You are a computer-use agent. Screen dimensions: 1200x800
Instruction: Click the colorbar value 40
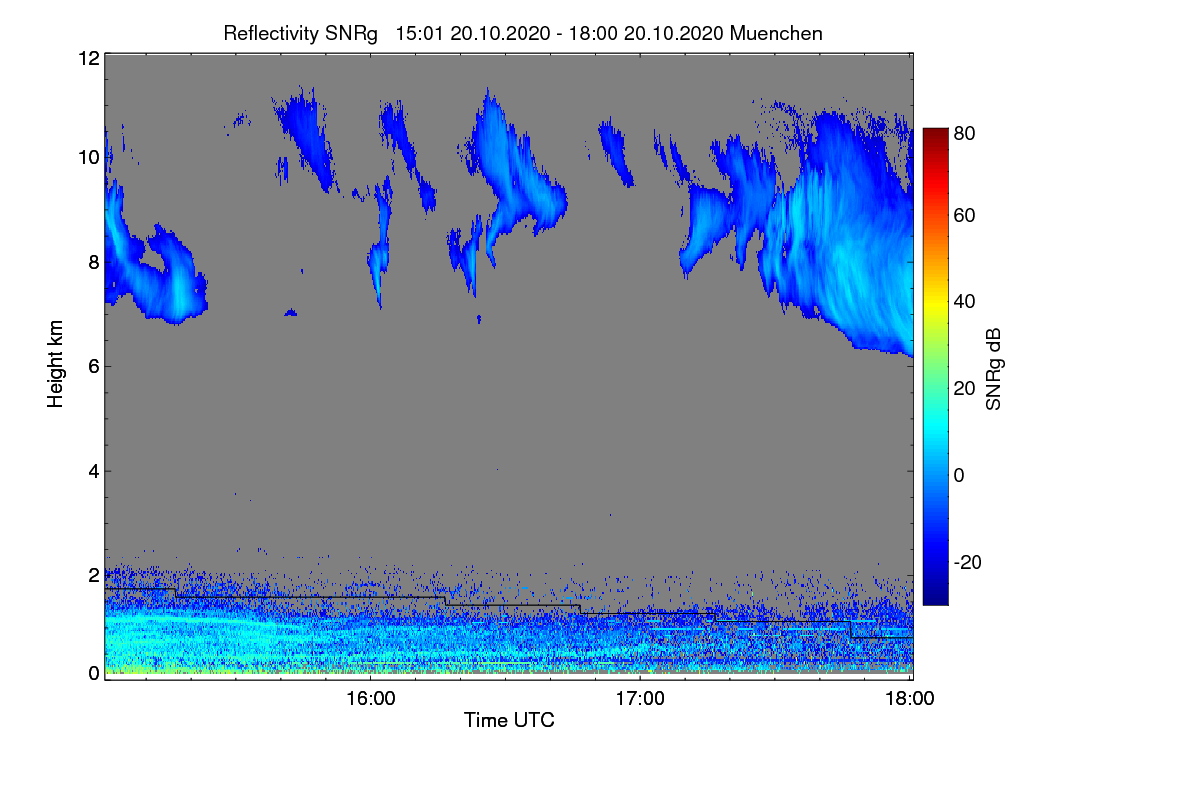pyautogui.click(x=964, y=301)
